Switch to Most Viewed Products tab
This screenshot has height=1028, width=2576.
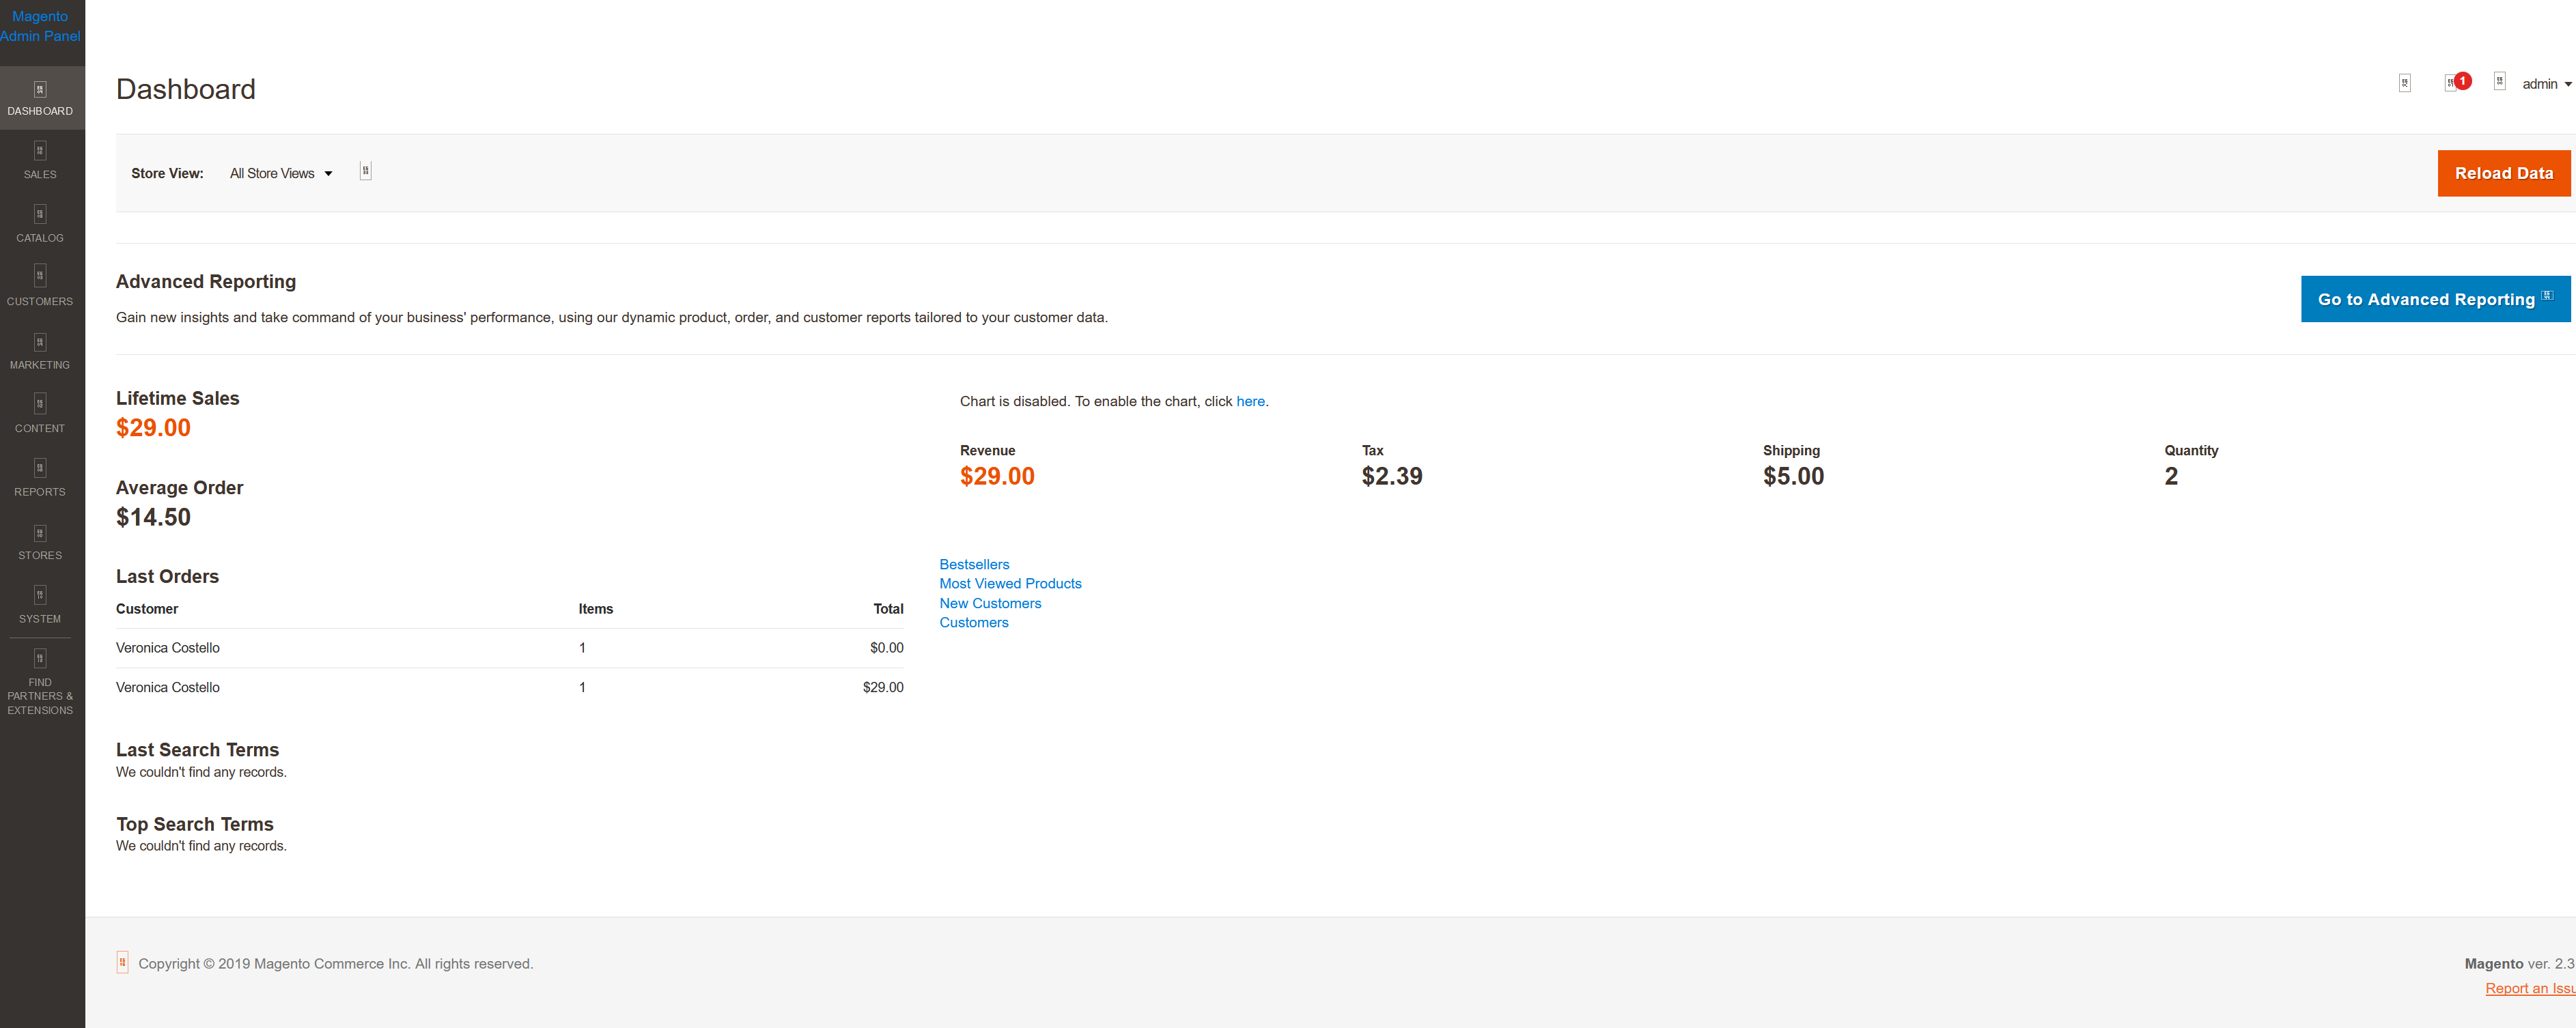click(x=1010, y=583)
